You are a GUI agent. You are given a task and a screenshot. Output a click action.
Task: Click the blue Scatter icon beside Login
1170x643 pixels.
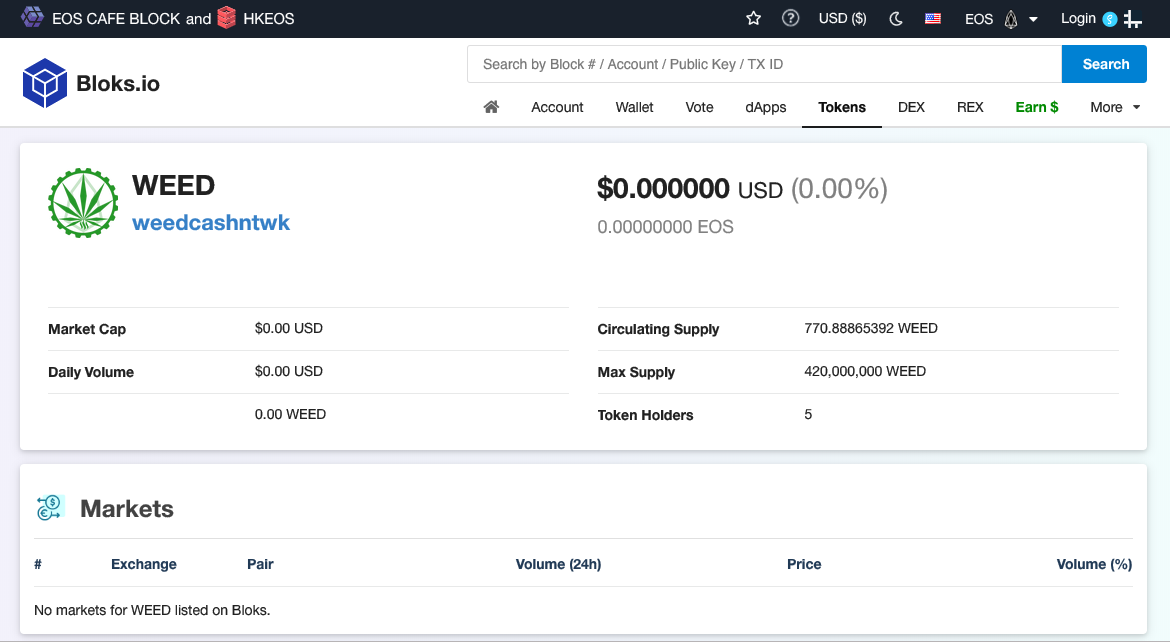1110,19
